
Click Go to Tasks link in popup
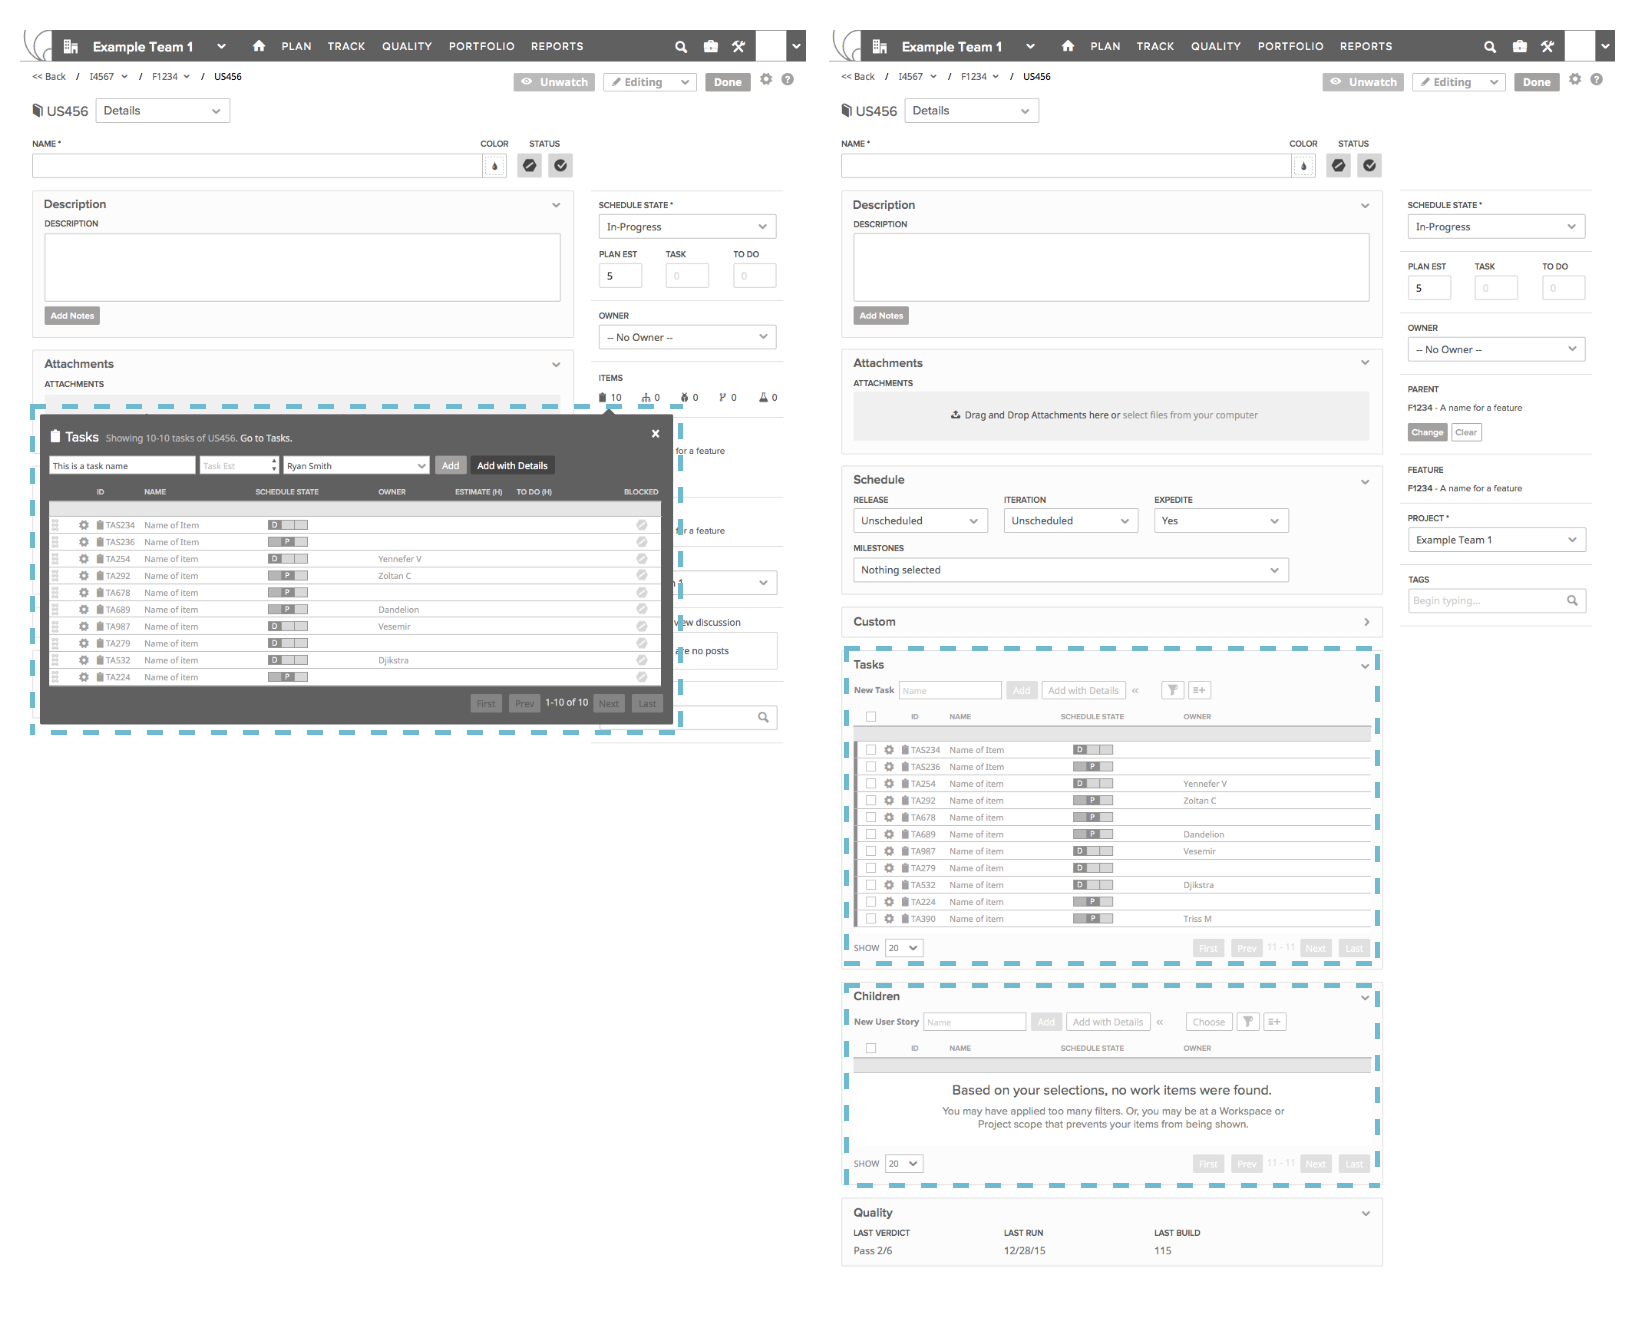point(266,439)
